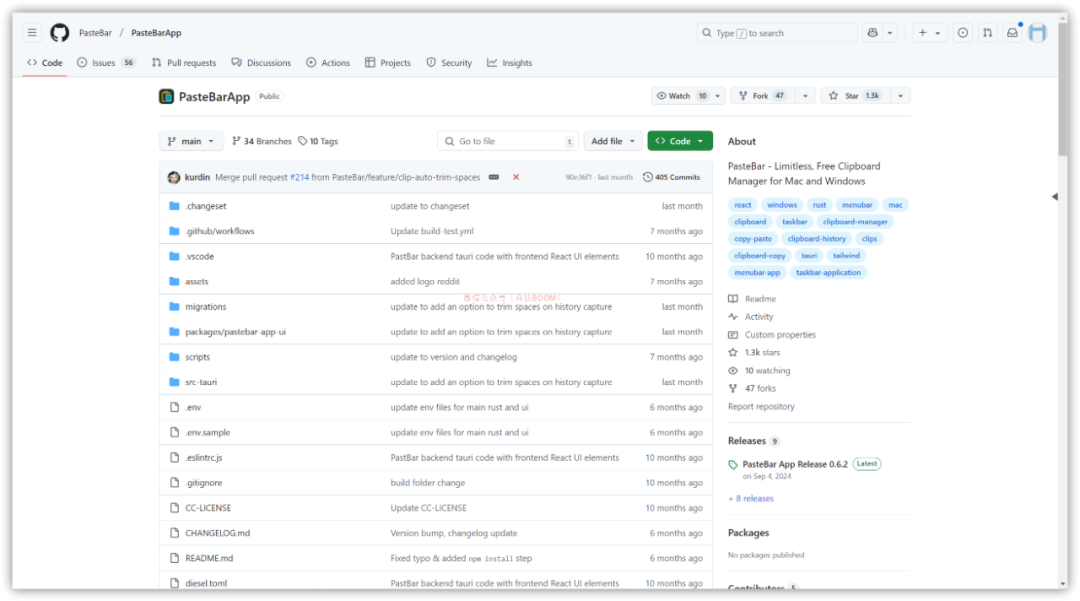Click the eye icon beside 10 watching
Screen dimensions: 1080x601
733,370
